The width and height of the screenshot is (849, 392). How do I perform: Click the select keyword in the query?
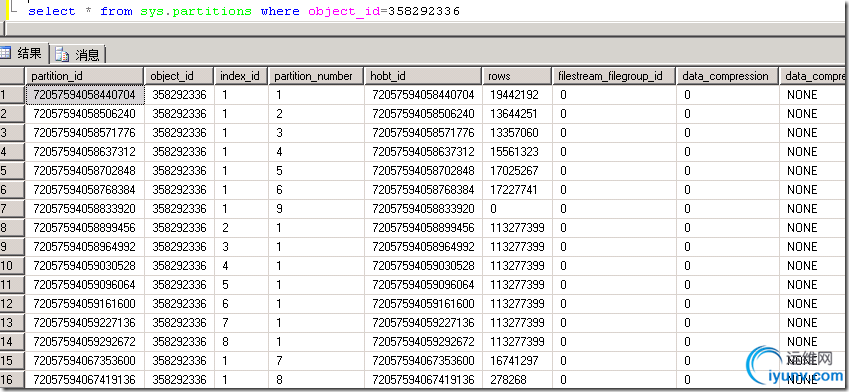[51, 11]
